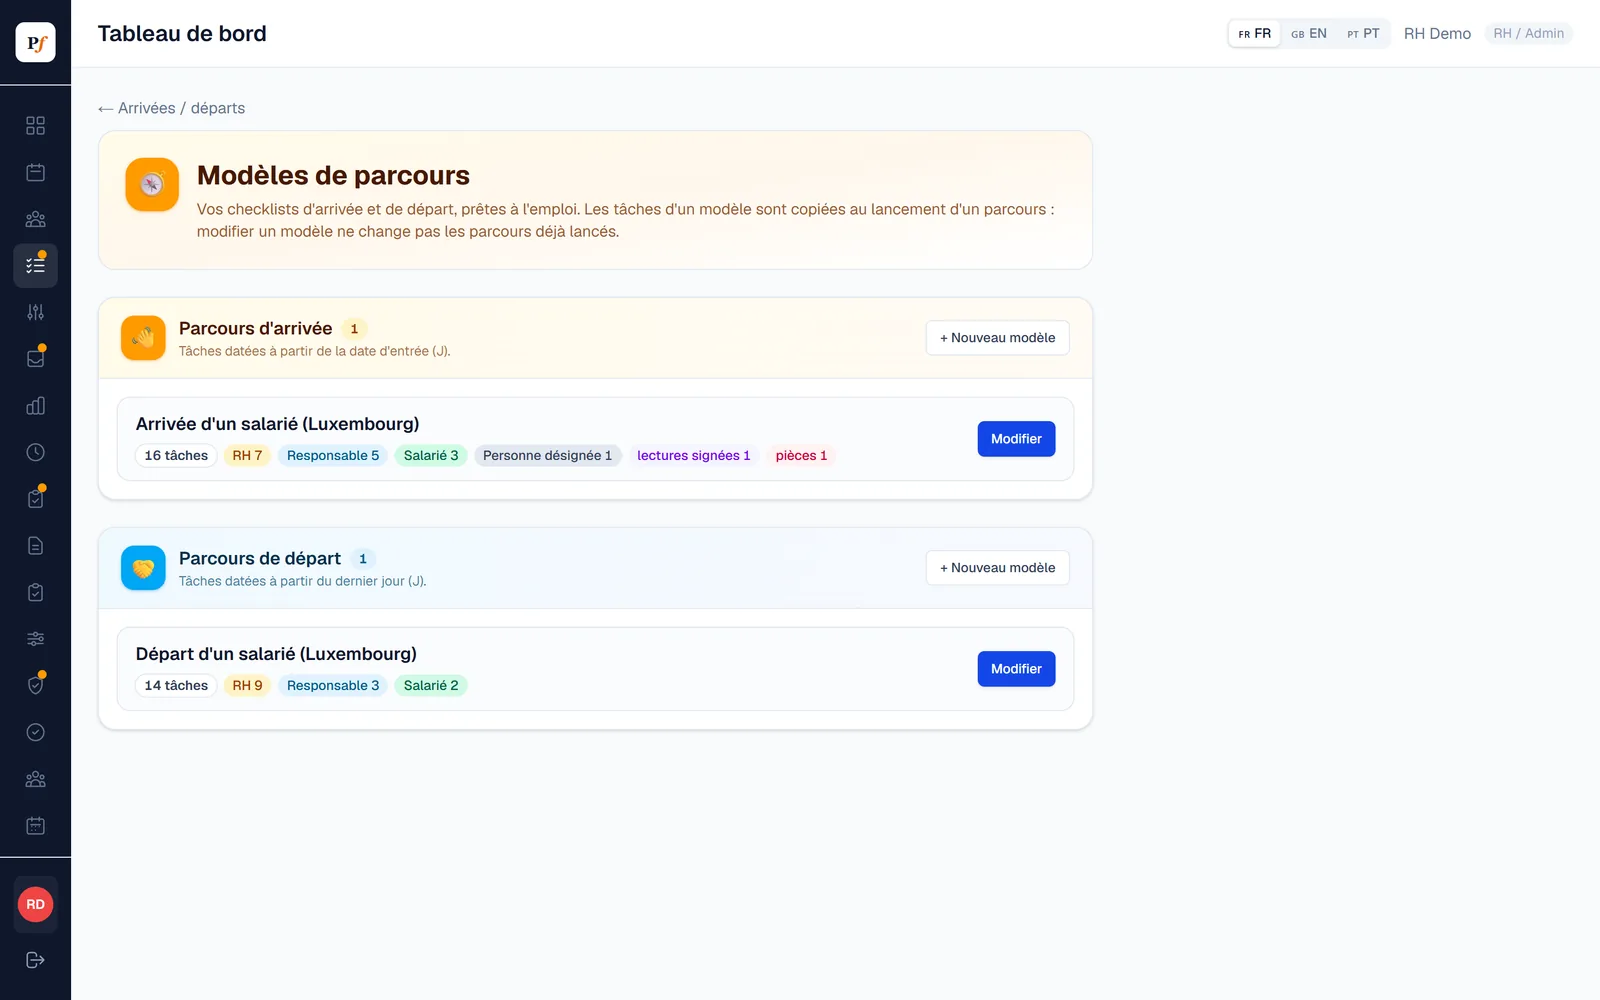Add Nouveau modèle in Parcours d'arrivée
Image resolution: width=1600 pixels, height=1000 pixels.
pos(997,338)
